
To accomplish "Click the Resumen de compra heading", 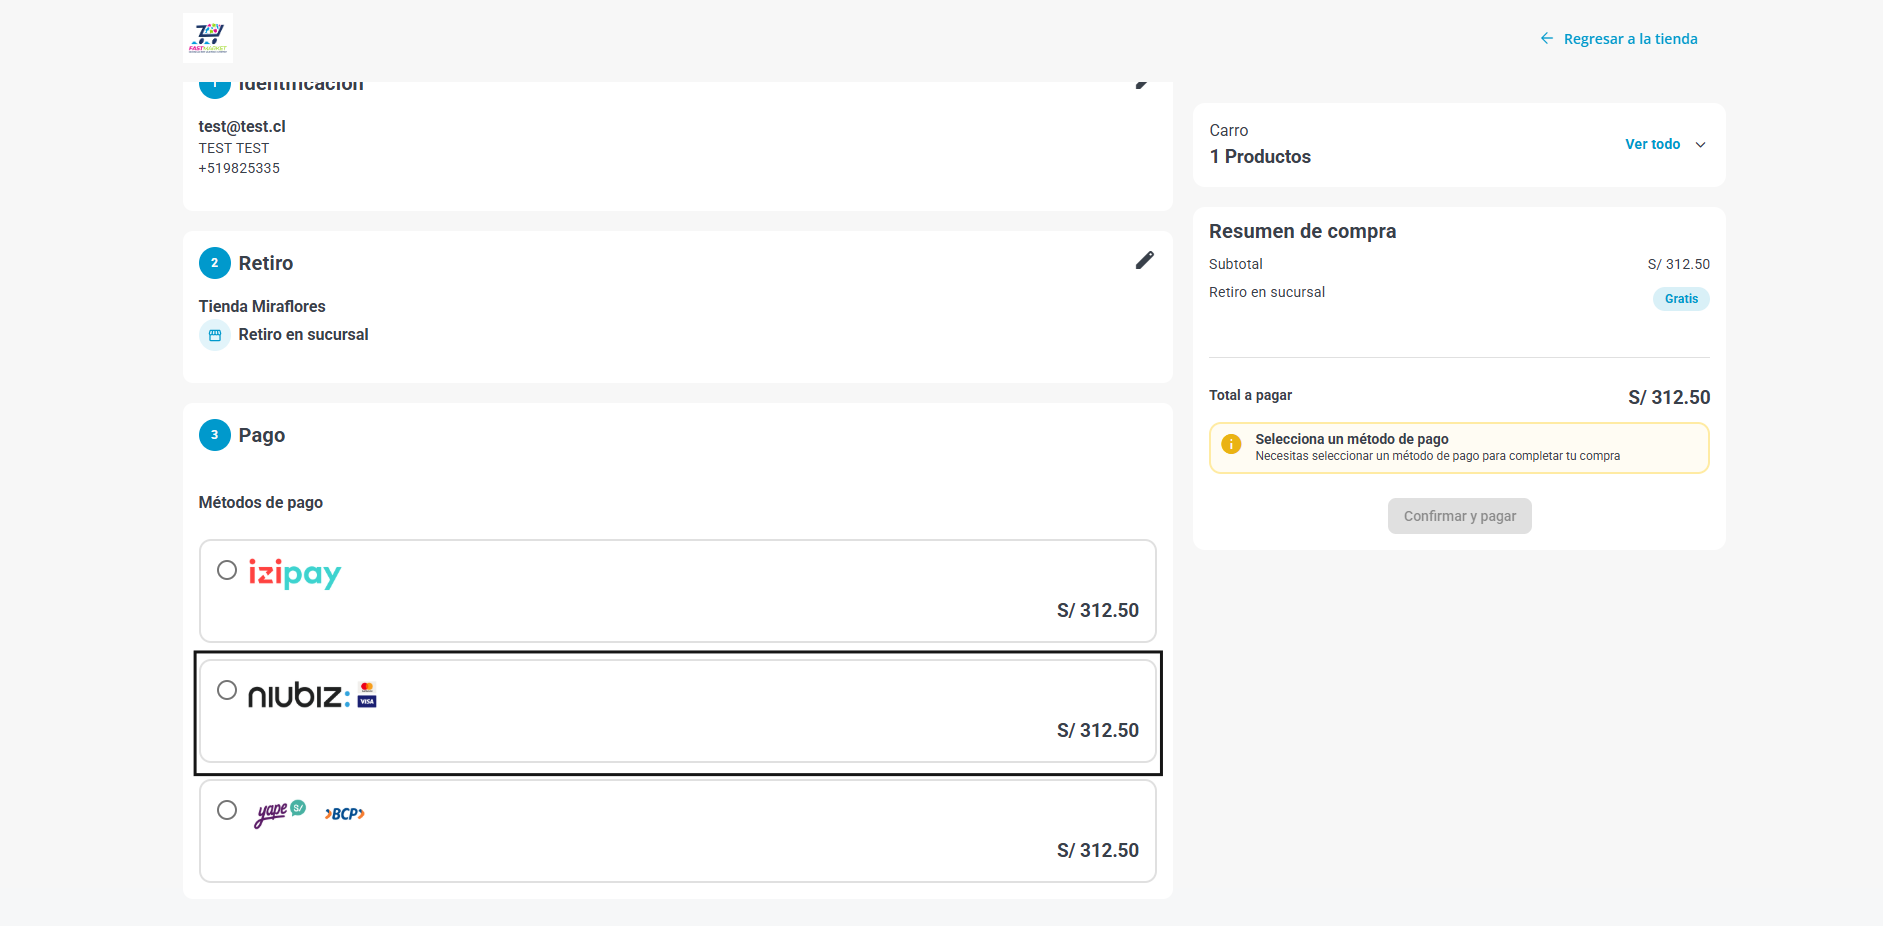I will [x=1303, y=231].
